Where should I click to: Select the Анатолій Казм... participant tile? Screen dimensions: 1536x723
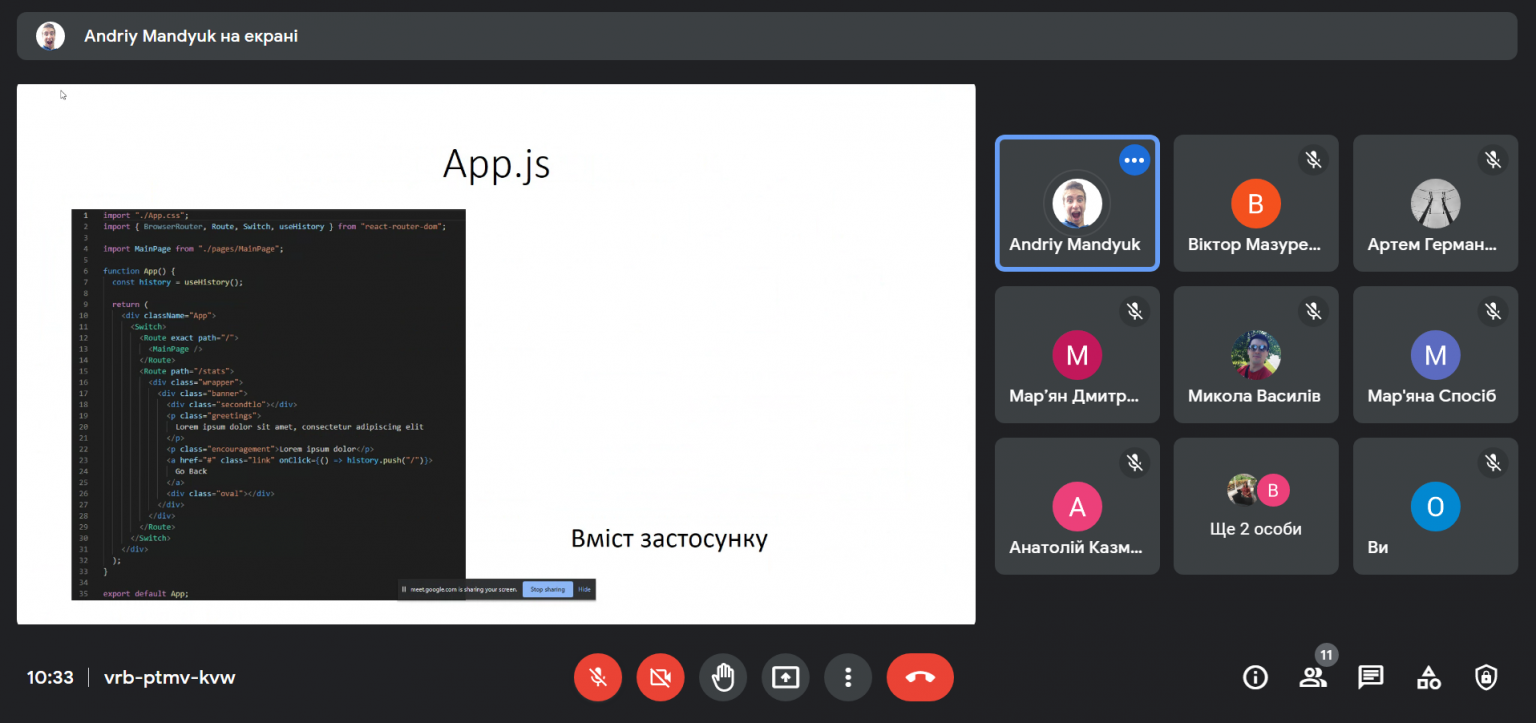click(x=1077, y=506)
